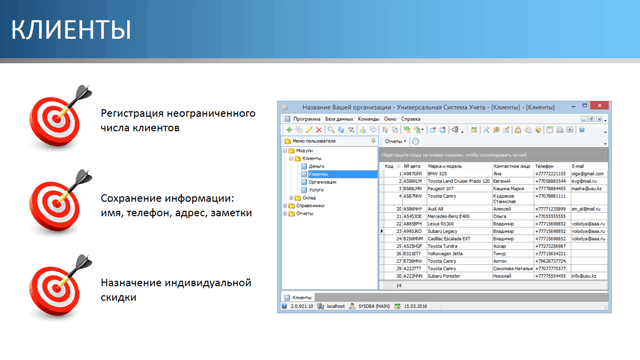Open the Команды menu
This screenshot has width=640, height=360.
(368, 119)
